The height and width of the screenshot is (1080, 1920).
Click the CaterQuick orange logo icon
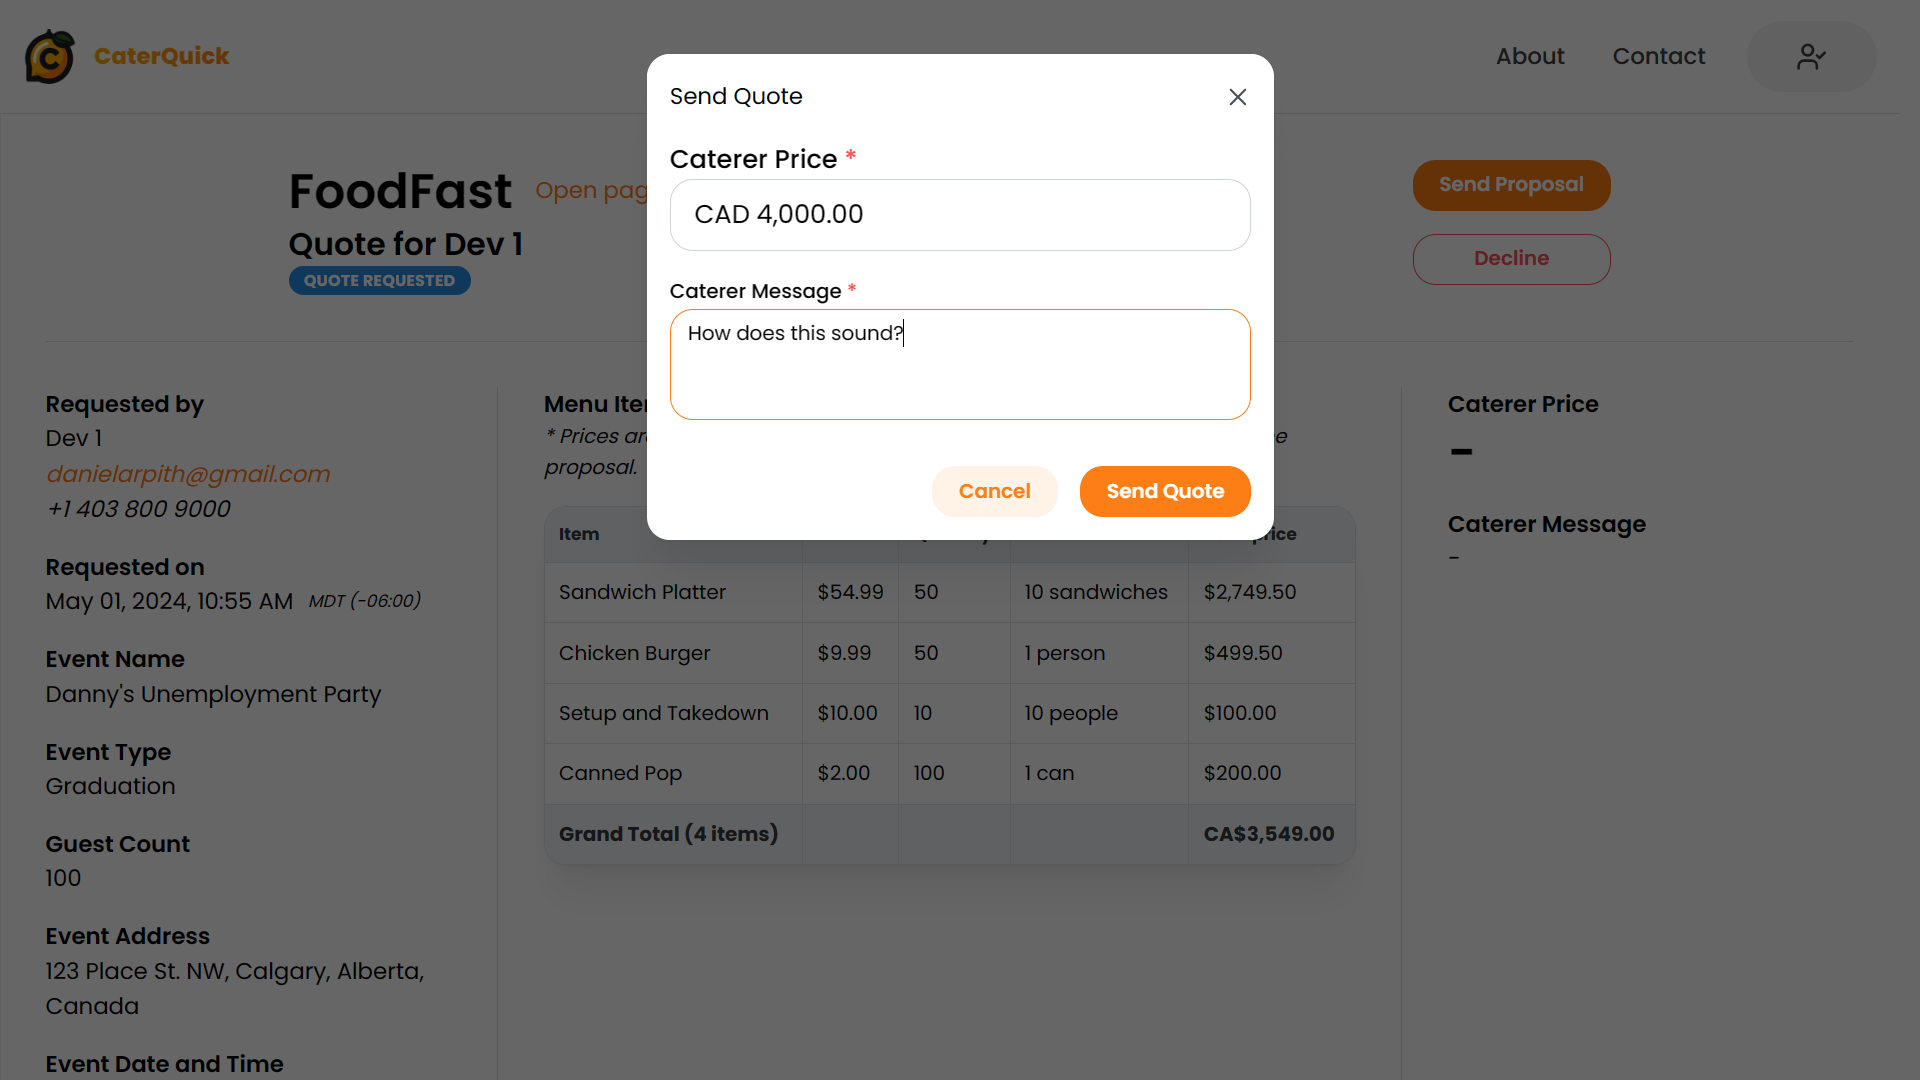pos(50,56)
